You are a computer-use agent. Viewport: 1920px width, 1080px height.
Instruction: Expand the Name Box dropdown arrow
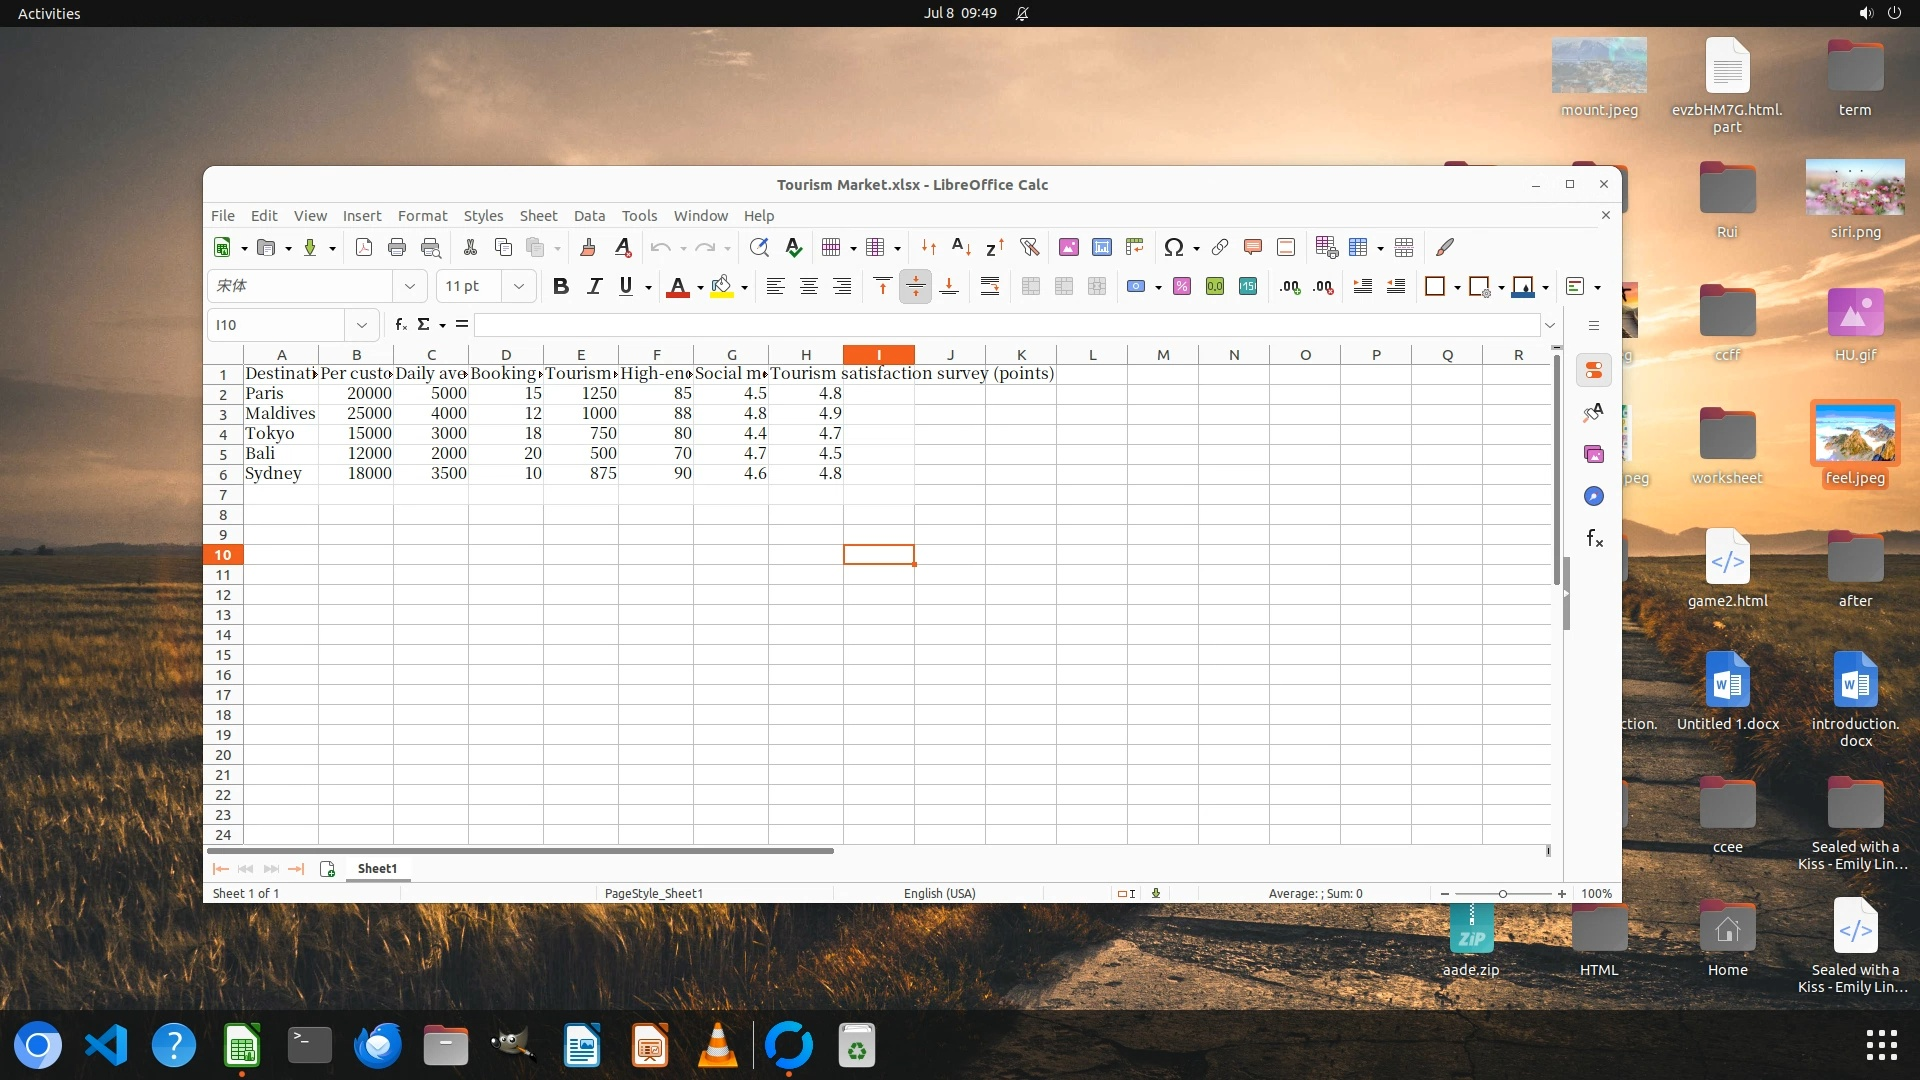(x=360, y=325)
